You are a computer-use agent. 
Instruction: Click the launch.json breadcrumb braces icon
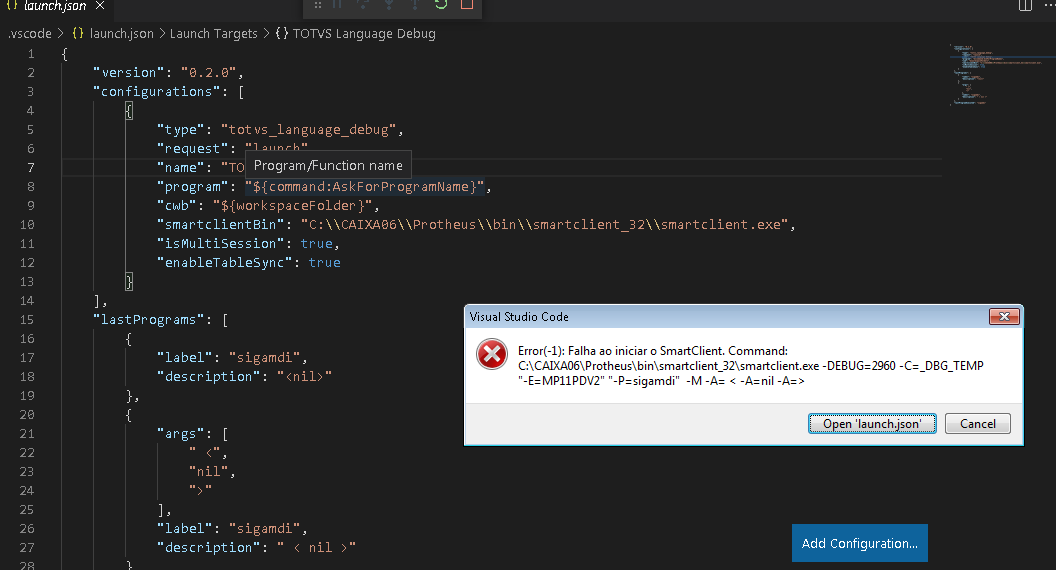pyautogui.click(x=77, y=33)
